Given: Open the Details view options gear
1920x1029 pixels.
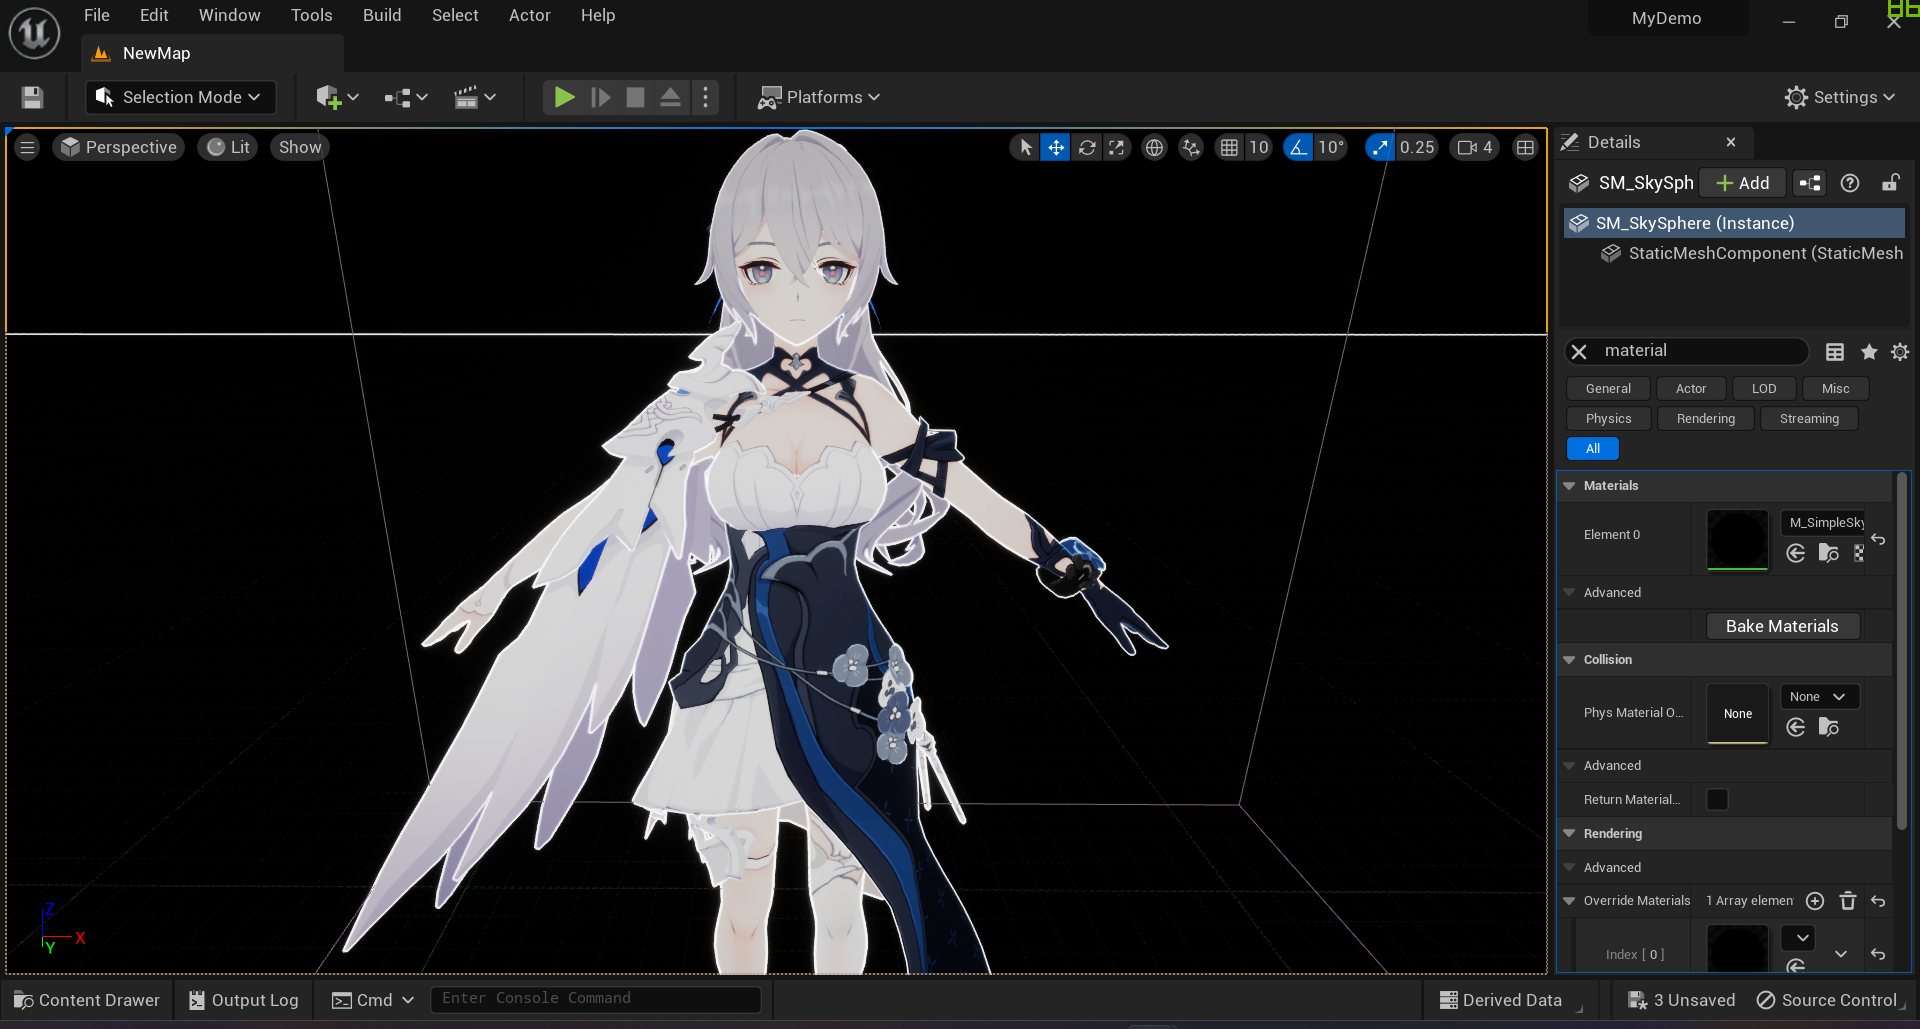Looking at the screenshot, I should click(1900, 351).
